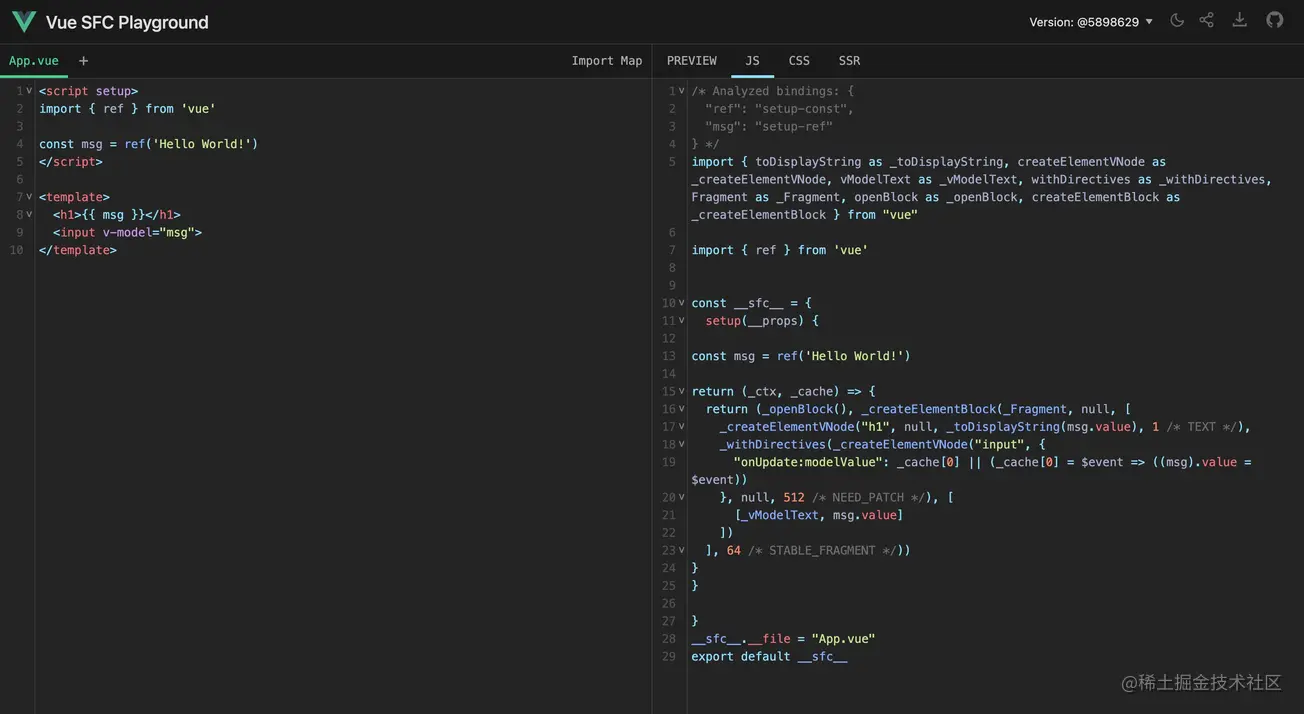Screen dimensions: 1304x714
Task: Collapse setup fold at output line 11
Action: point(682,321)
